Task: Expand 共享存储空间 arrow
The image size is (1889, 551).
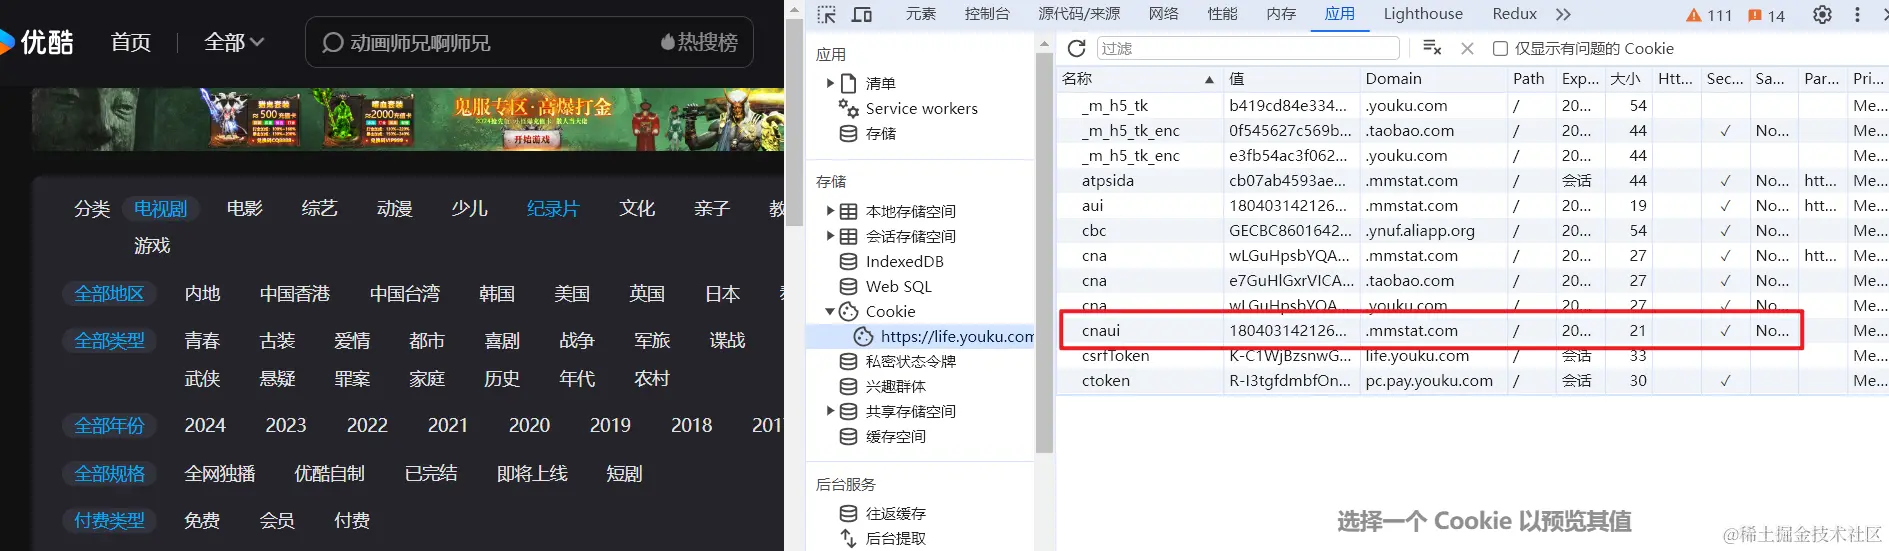Action: coord(830,411)
